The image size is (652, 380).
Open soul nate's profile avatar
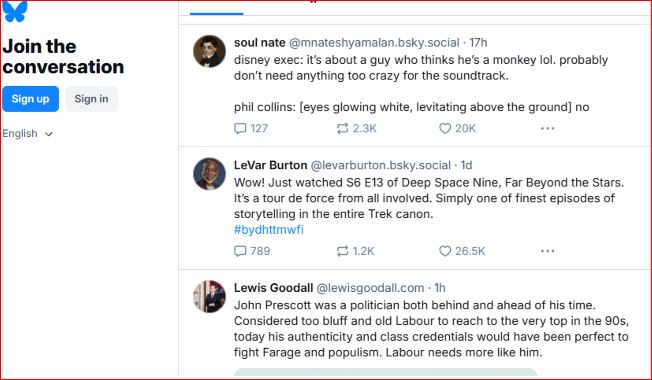point(210,51)
